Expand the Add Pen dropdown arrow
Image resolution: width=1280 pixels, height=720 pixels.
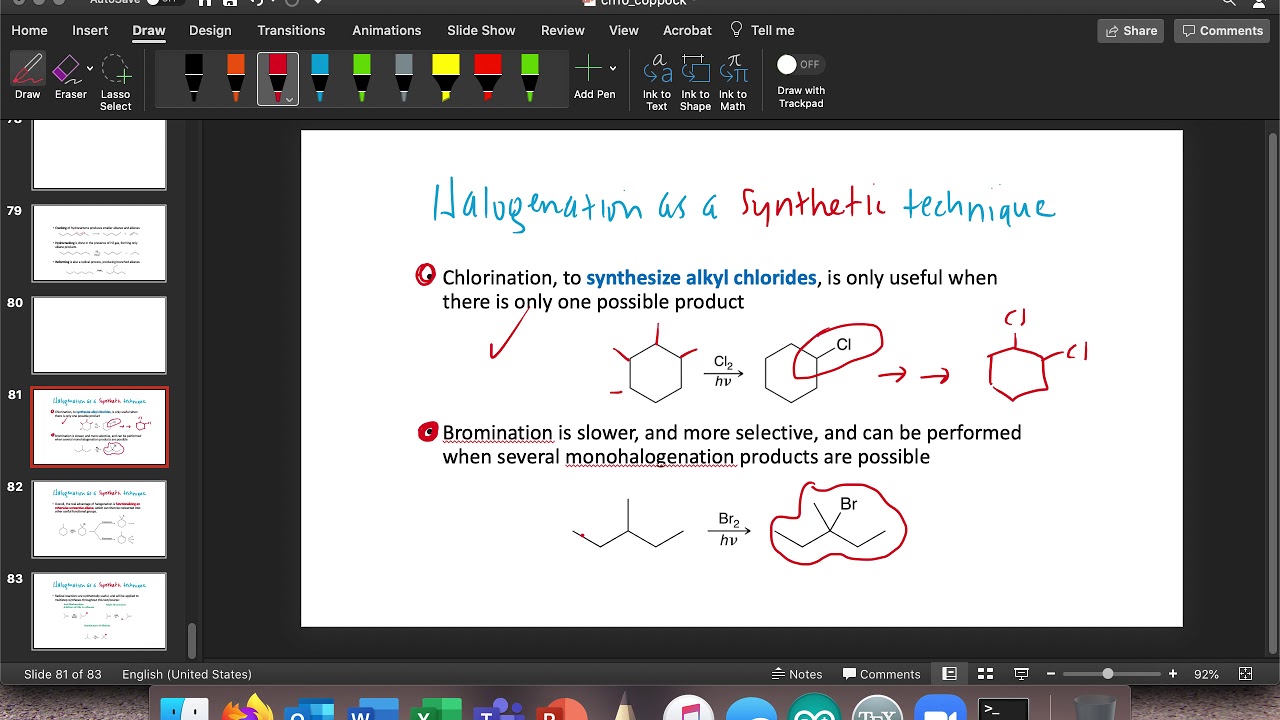[x=613, y=69]
